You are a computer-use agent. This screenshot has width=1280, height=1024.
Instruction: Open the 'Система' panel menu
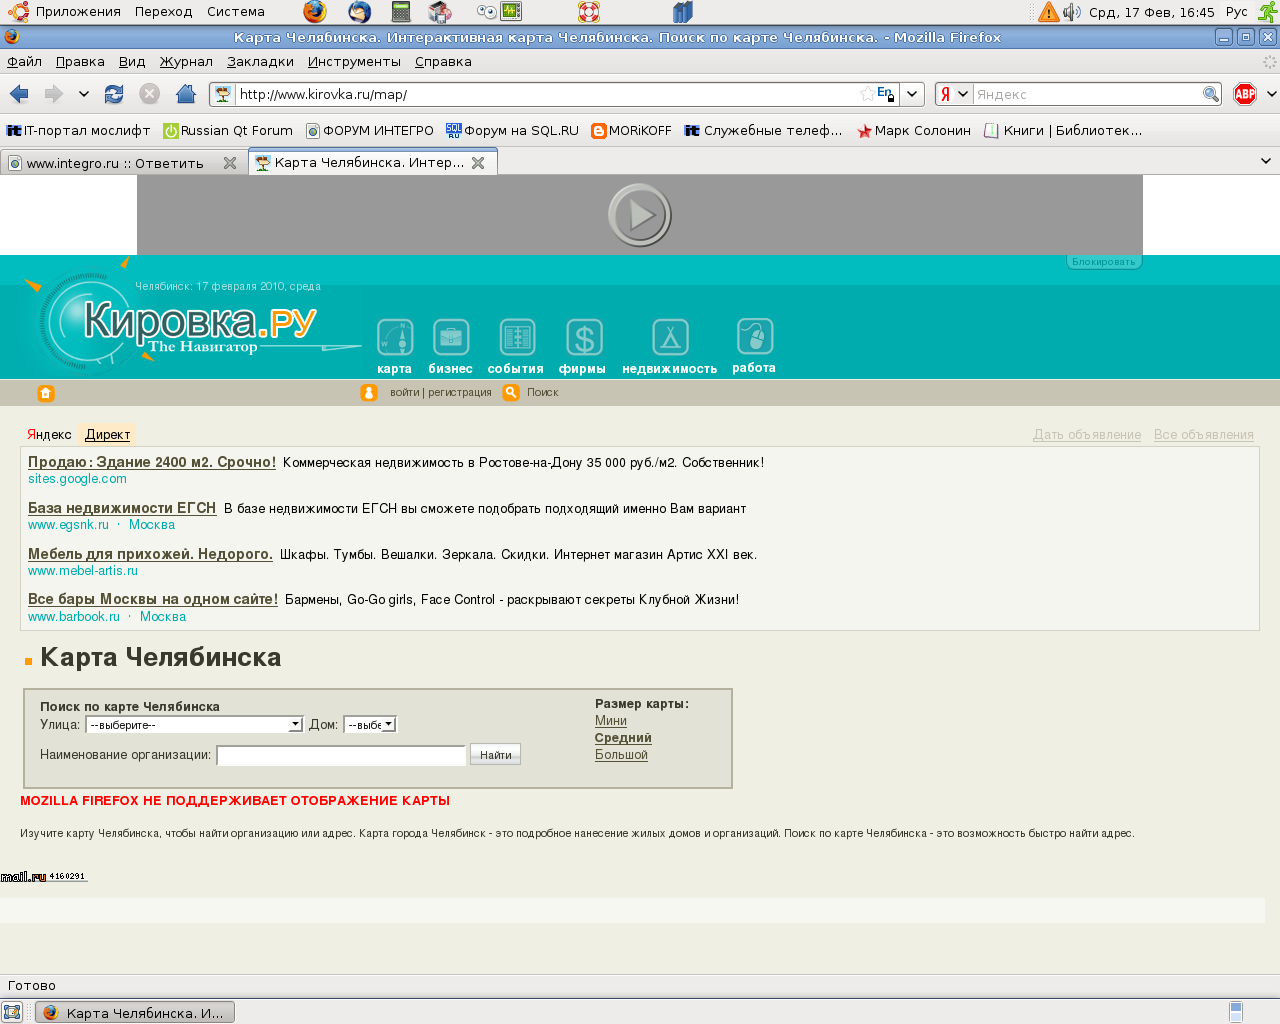(236, 12)
